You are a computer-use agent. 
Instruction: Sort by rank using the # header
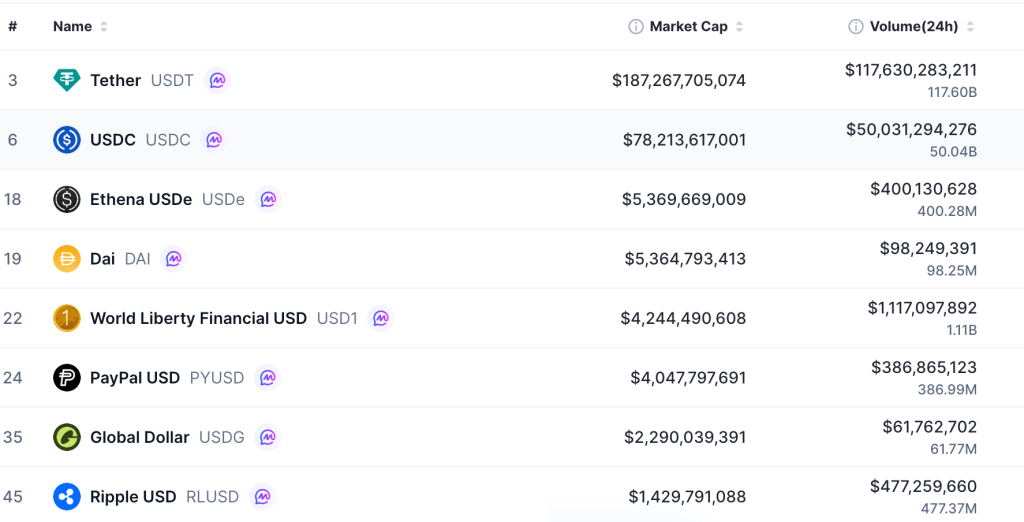12,27
